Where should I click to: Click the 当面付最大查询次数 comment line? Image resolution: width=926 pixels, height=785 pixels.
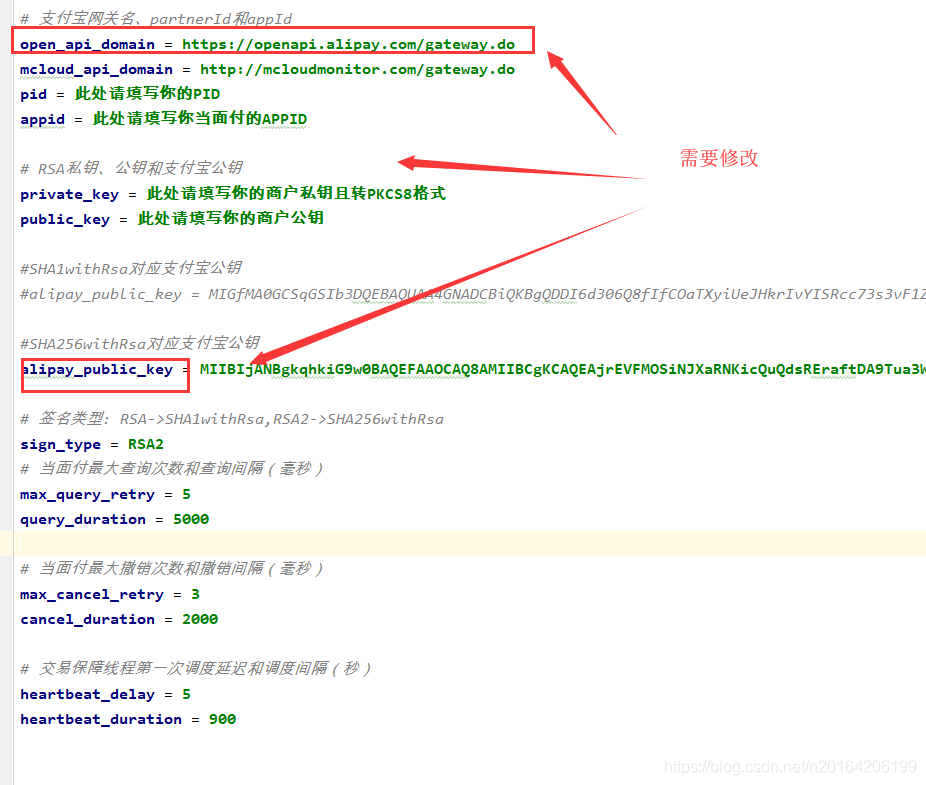click(x=171, y=469)
